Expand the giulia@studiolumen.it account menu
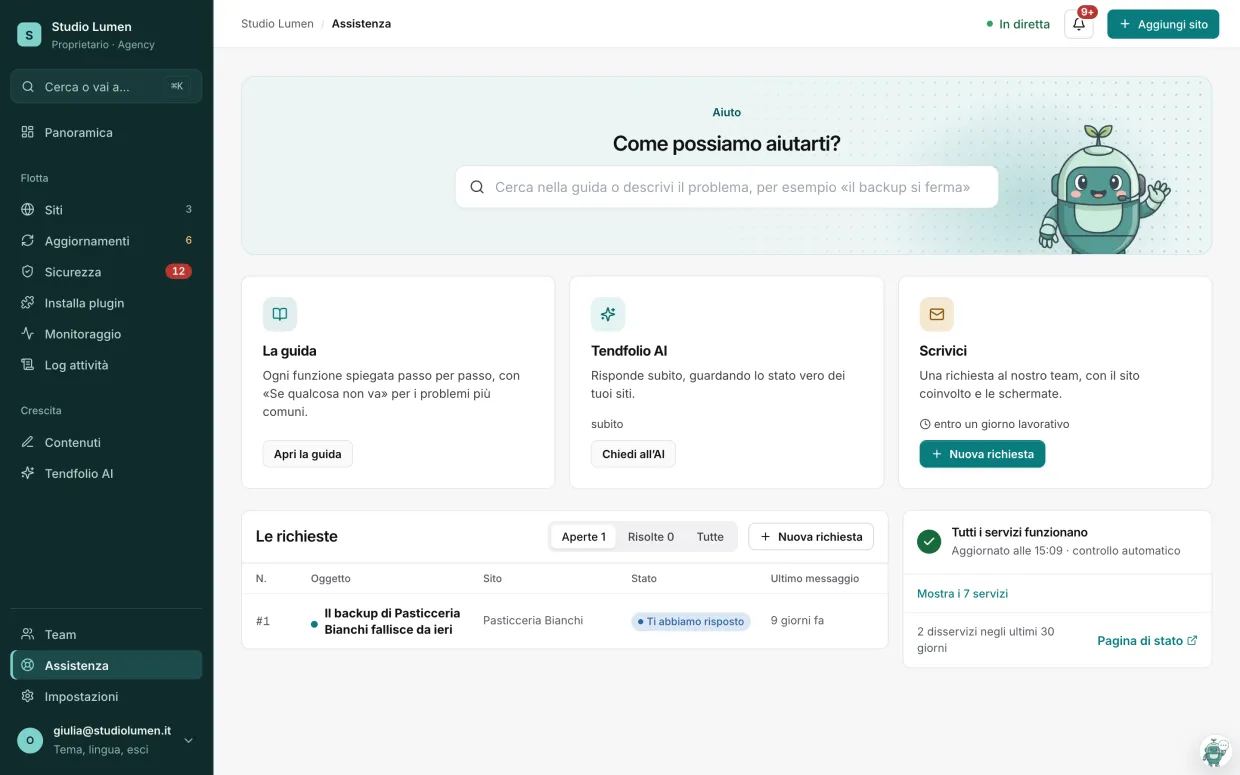Image resolution: width=1240 pixels, height=775 pixels. pos(106,740)
